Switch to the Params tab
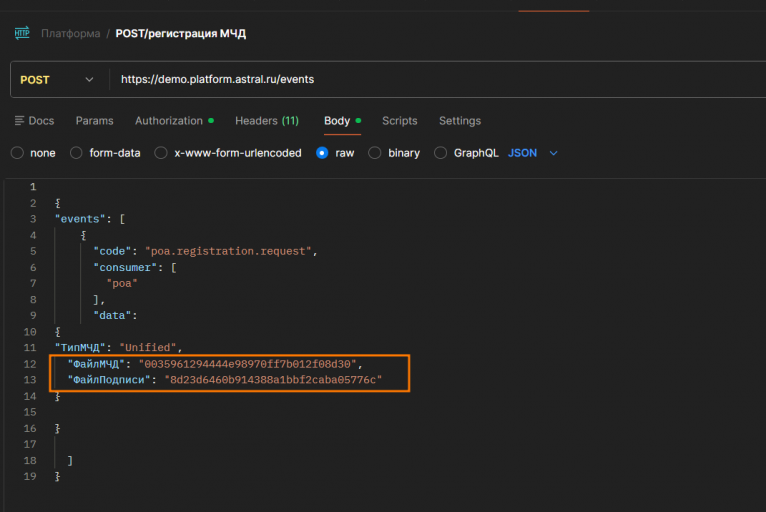Image resolution: width=766 pixels, height=512 pixels. coord(94,121)
